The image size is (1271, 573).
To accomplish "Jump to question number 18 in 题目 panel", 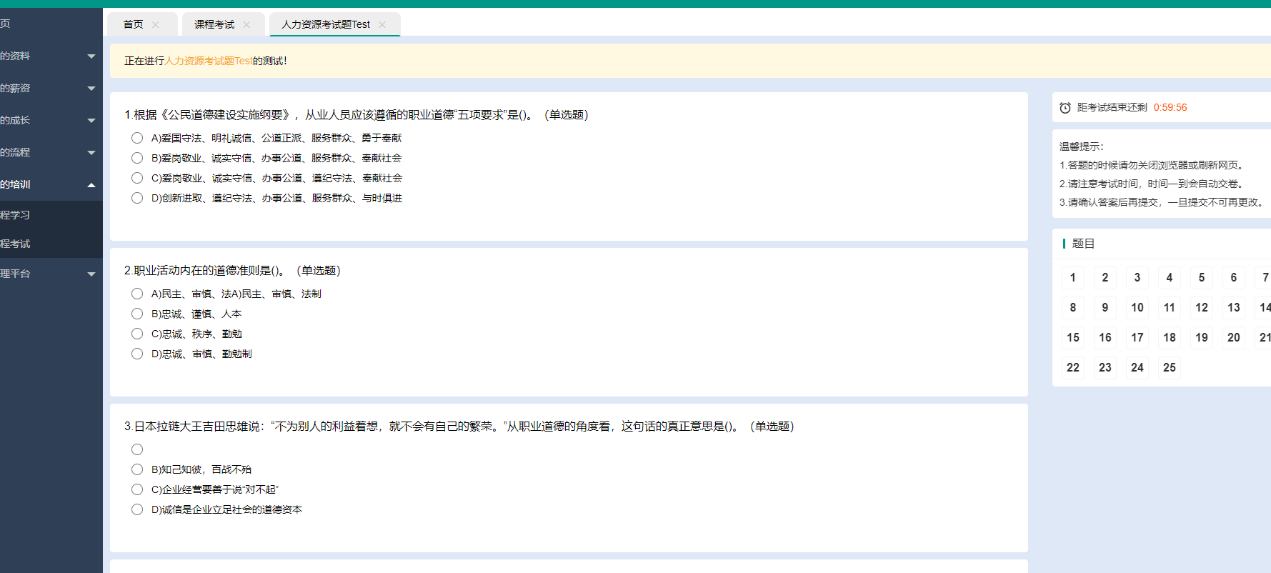I will (x=1169, y=338).
